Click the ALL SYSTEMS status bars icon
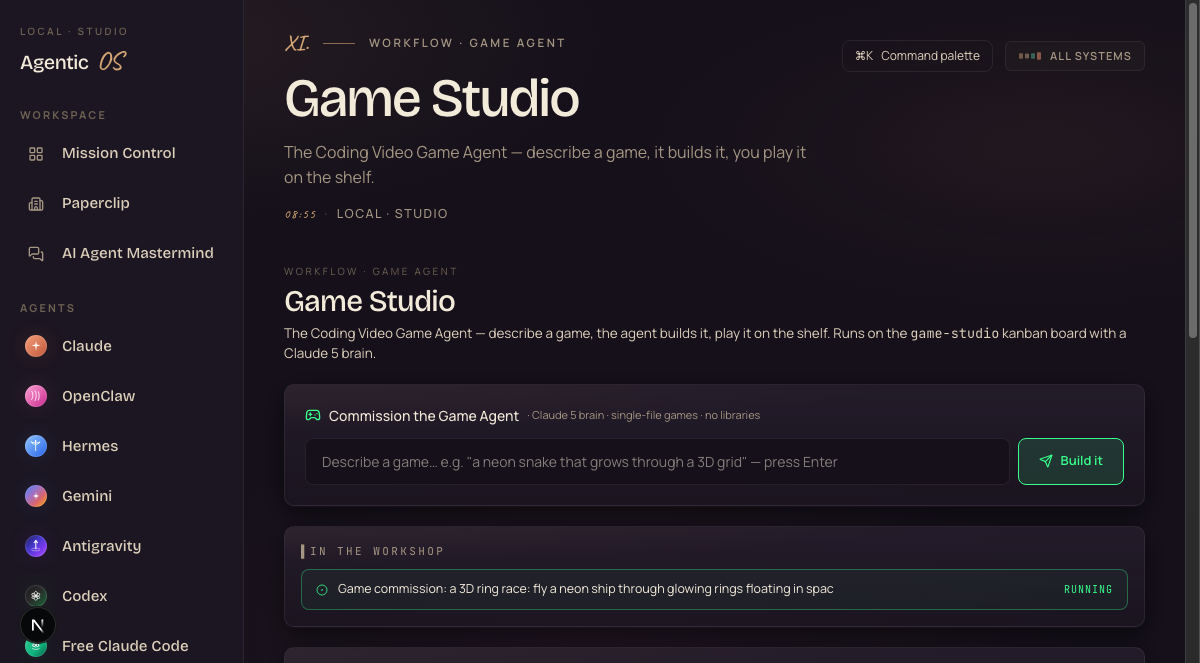1200x663 pixels. tap(1030, 56)
